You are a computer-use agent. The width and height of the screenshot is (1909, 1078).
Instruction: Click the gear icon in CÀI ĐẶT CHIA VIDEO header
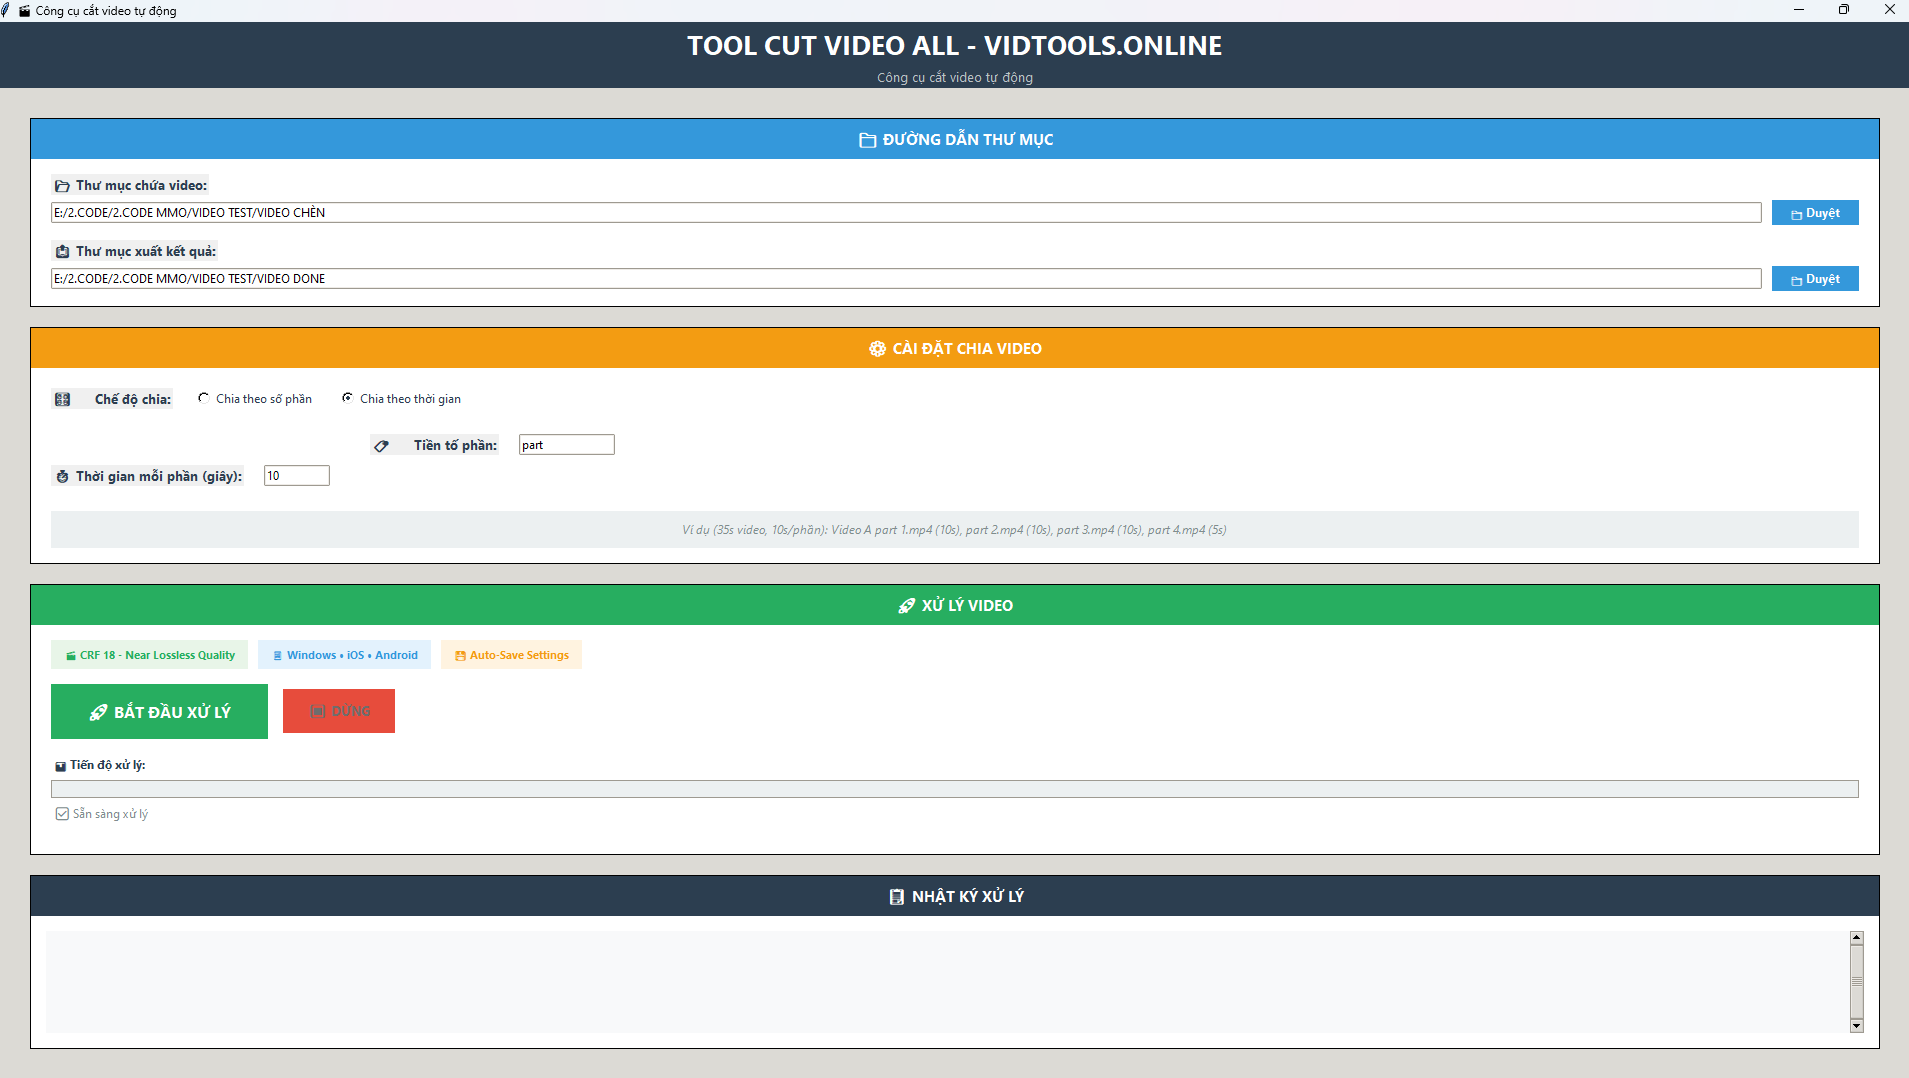pyautogui.click(x=875, y=348)
